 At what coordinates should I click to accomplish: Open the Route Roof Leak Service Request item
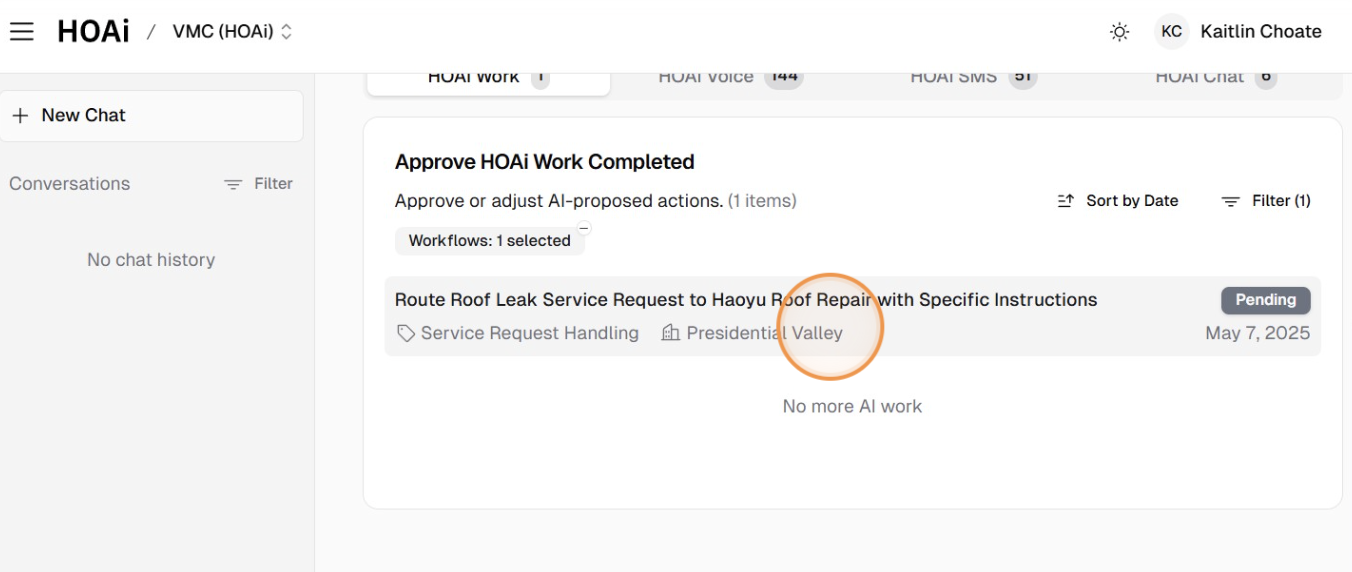pos(745,300)
